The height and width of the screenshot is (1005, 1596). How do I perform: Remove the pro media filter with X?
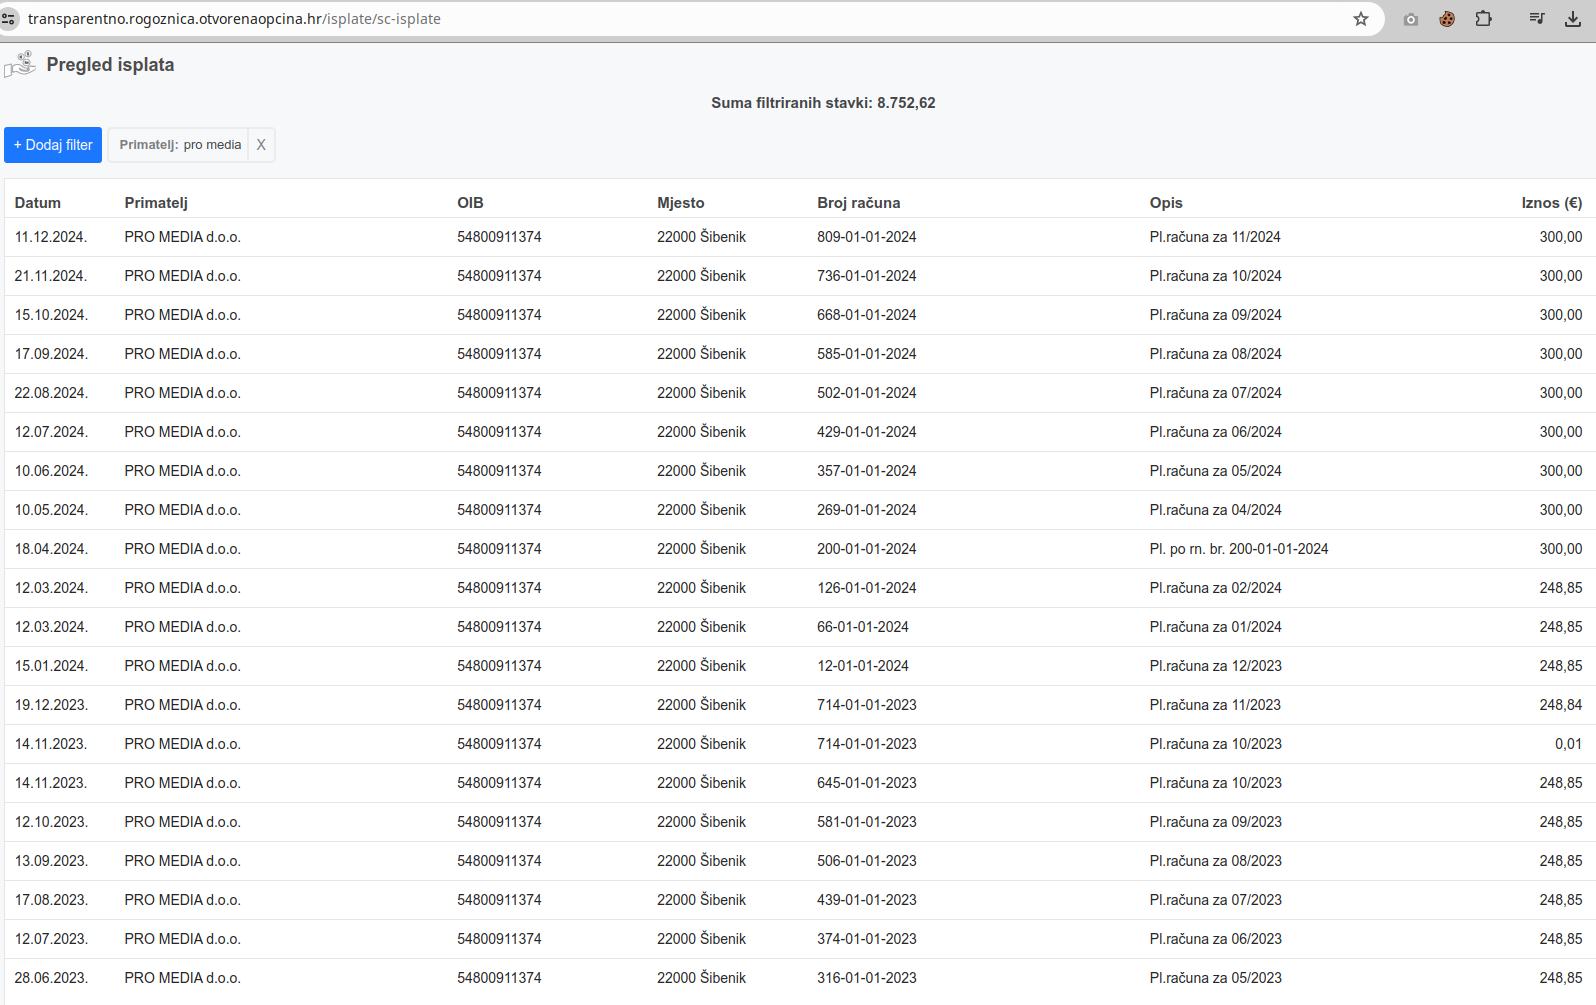click(261, 145)
